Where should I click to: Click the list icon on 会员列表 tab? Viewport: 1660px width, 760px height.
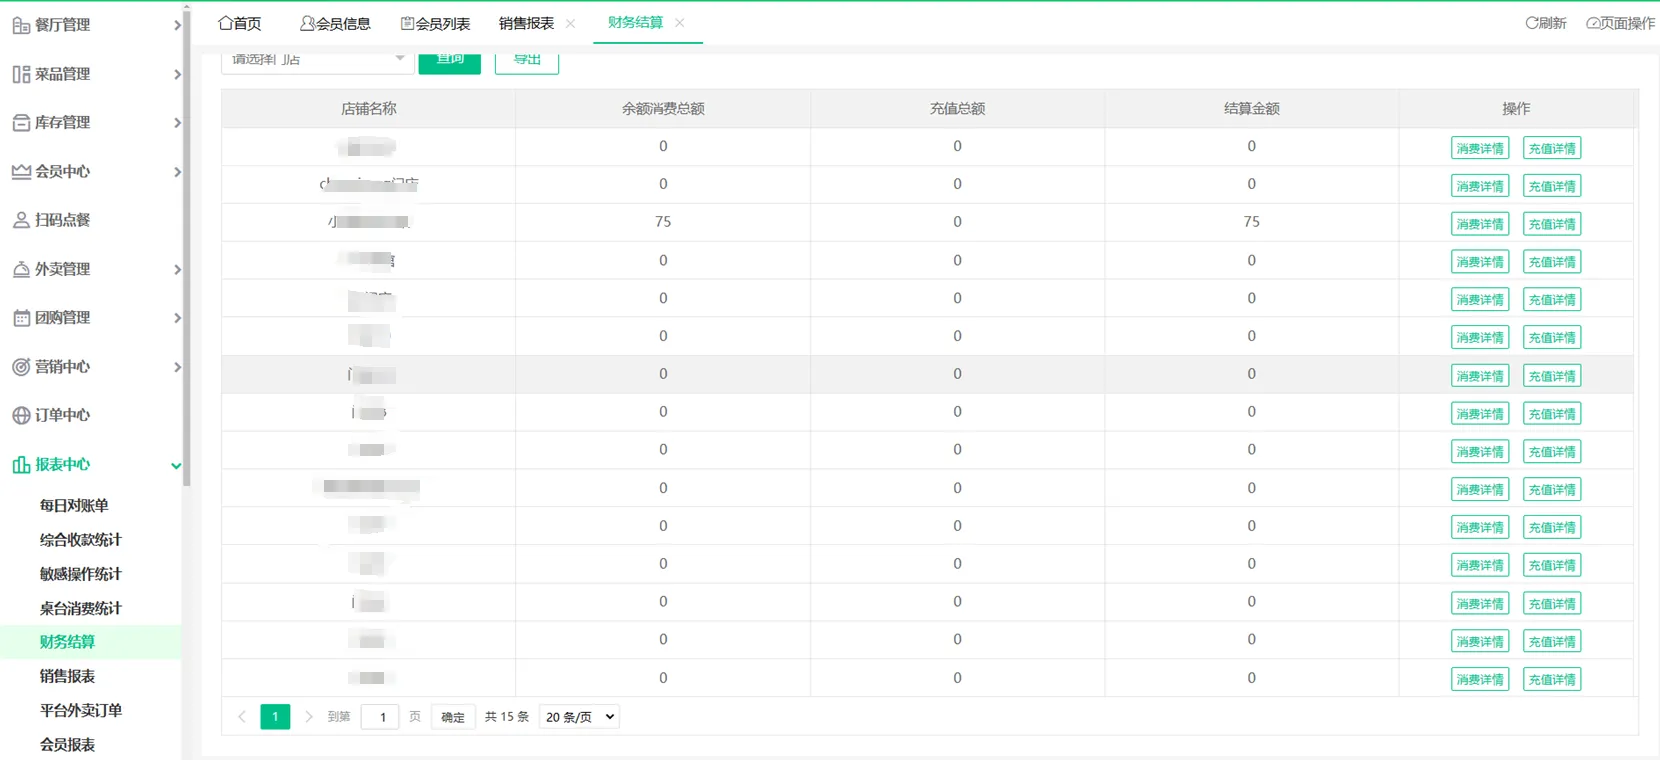pyautogui.click(x=407, y=23)
